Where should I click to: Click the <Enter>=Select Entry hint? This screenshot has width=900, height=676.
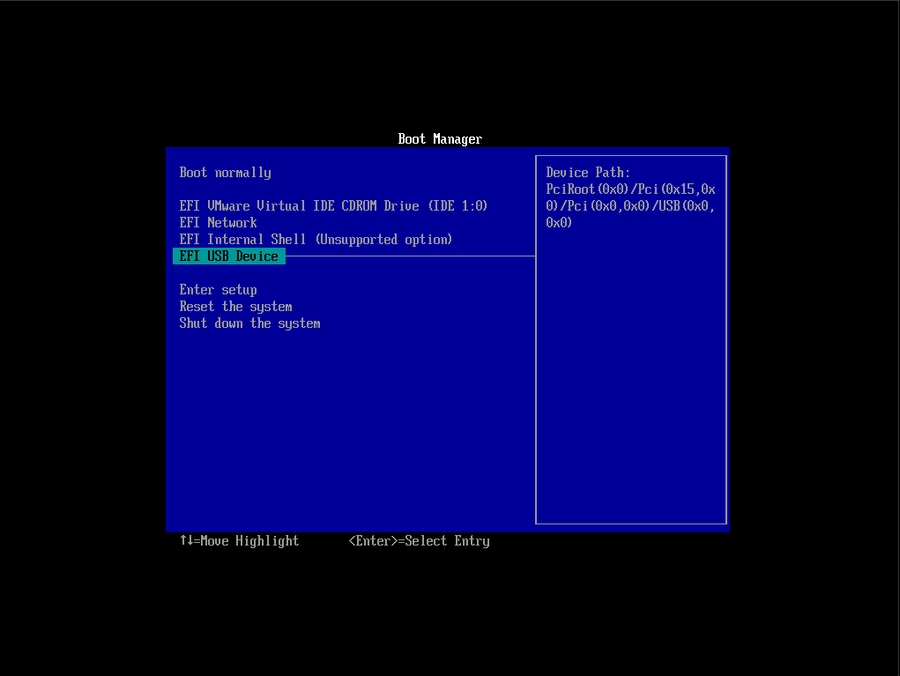[419, 541]
